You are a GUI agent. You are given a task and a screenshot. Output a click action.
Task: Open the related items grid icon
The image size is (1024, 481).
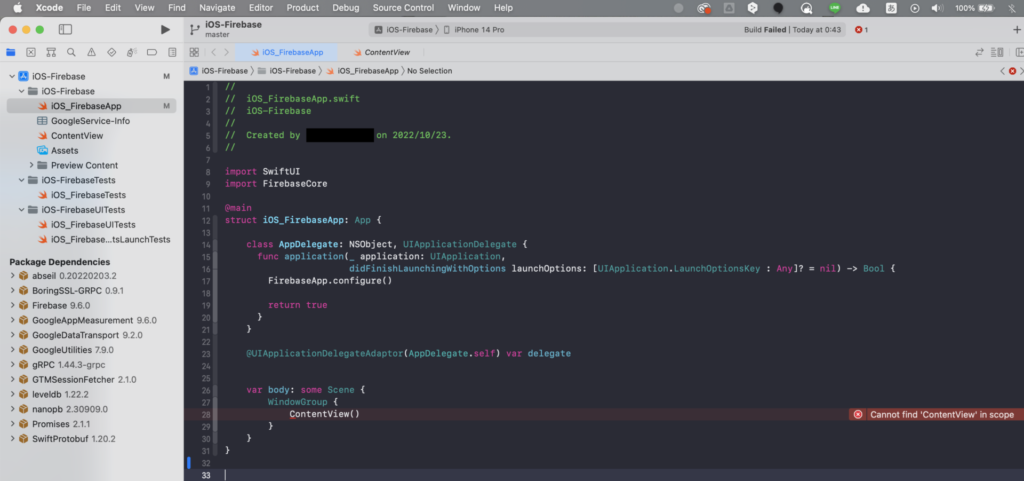click(x=194, y=52)
